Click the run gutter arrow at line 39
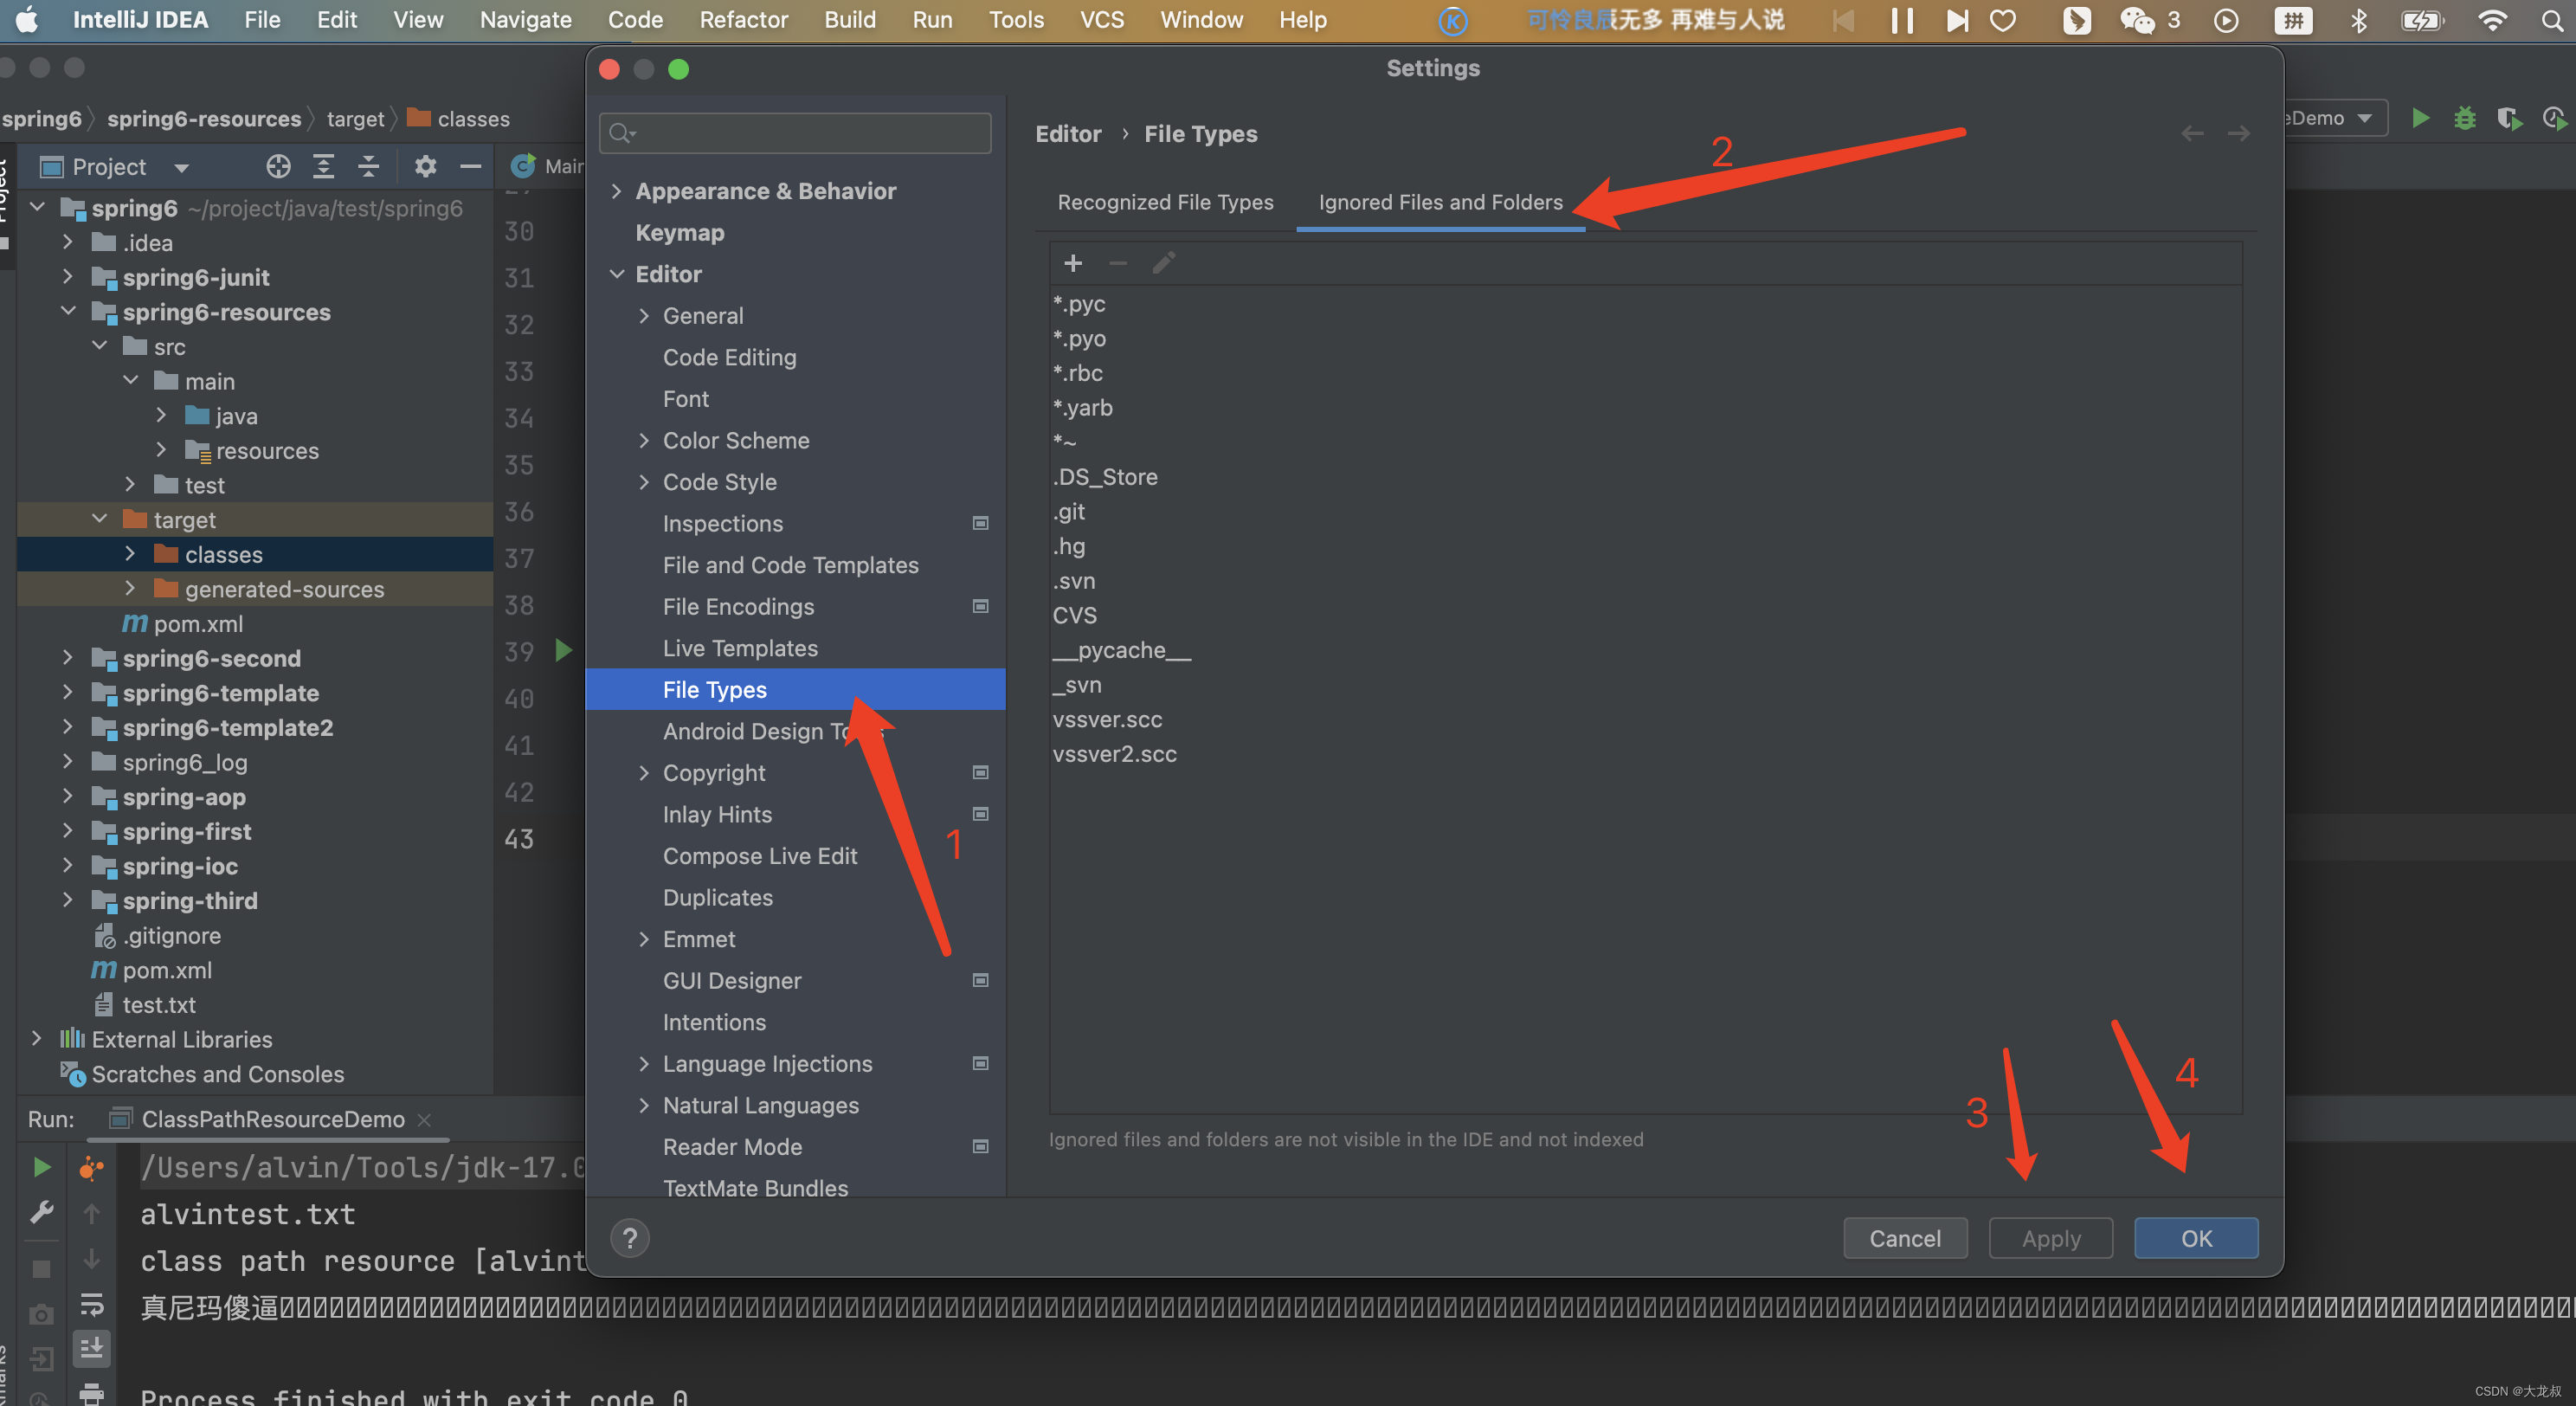Screen dimensions: 2576x1406 [563, 651]
